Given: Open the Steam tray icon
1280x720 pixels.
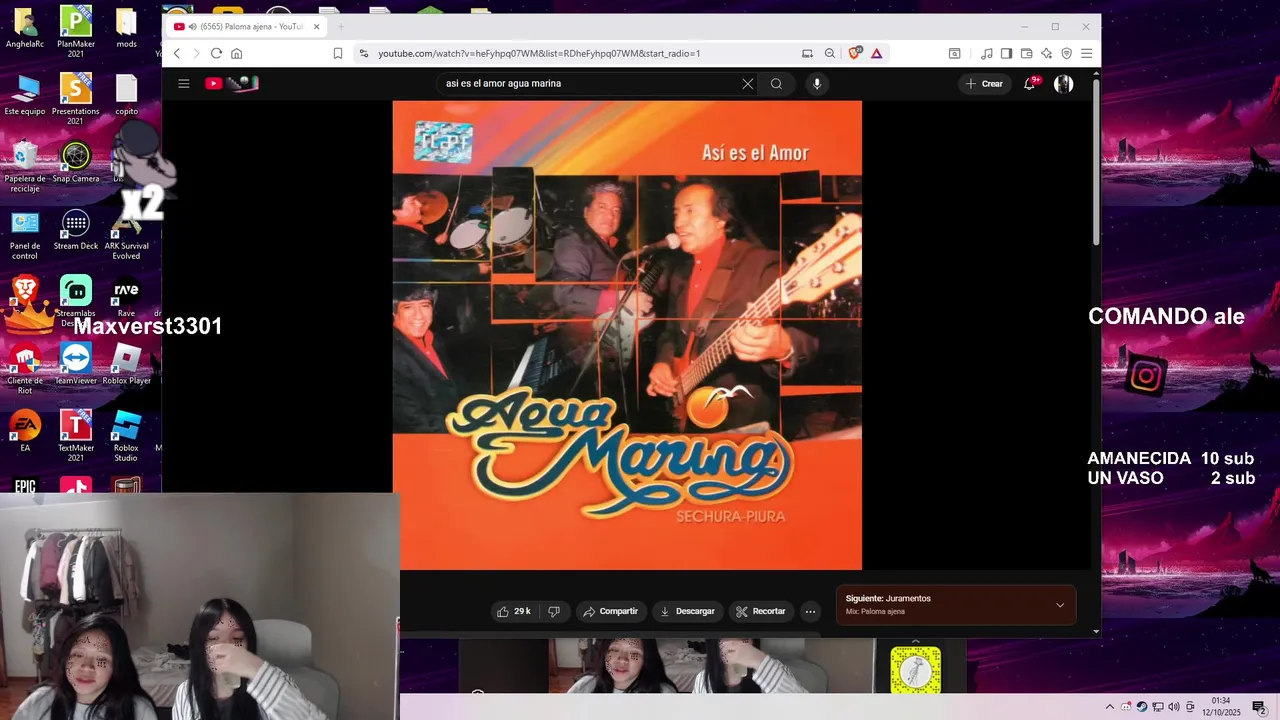Looking at the screenshot, I should pos(1142,707).
